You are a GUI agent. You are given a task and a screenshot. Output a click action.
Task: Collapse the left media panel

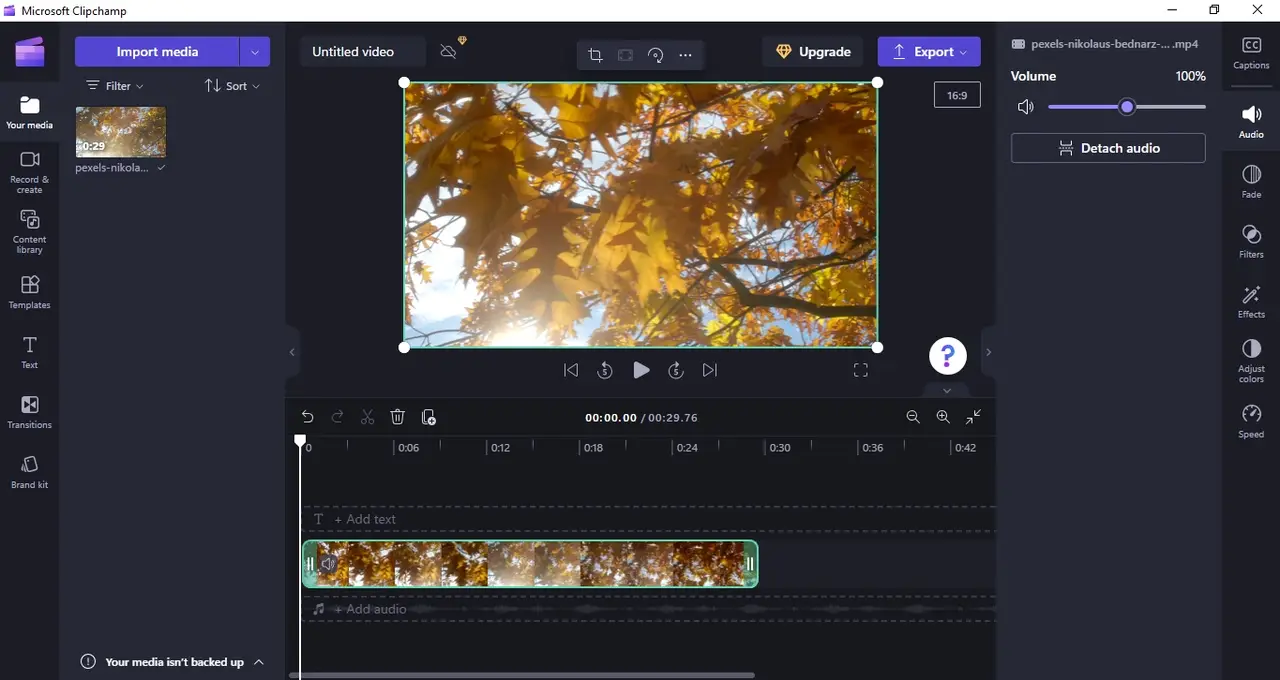[x=292, y=352]
